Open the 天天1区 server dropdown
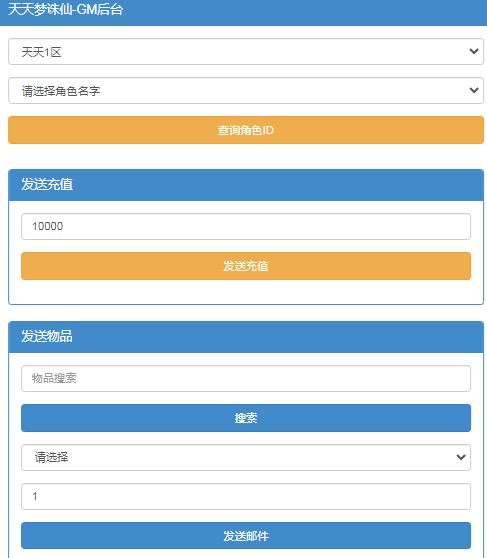 tap(246, 52)
